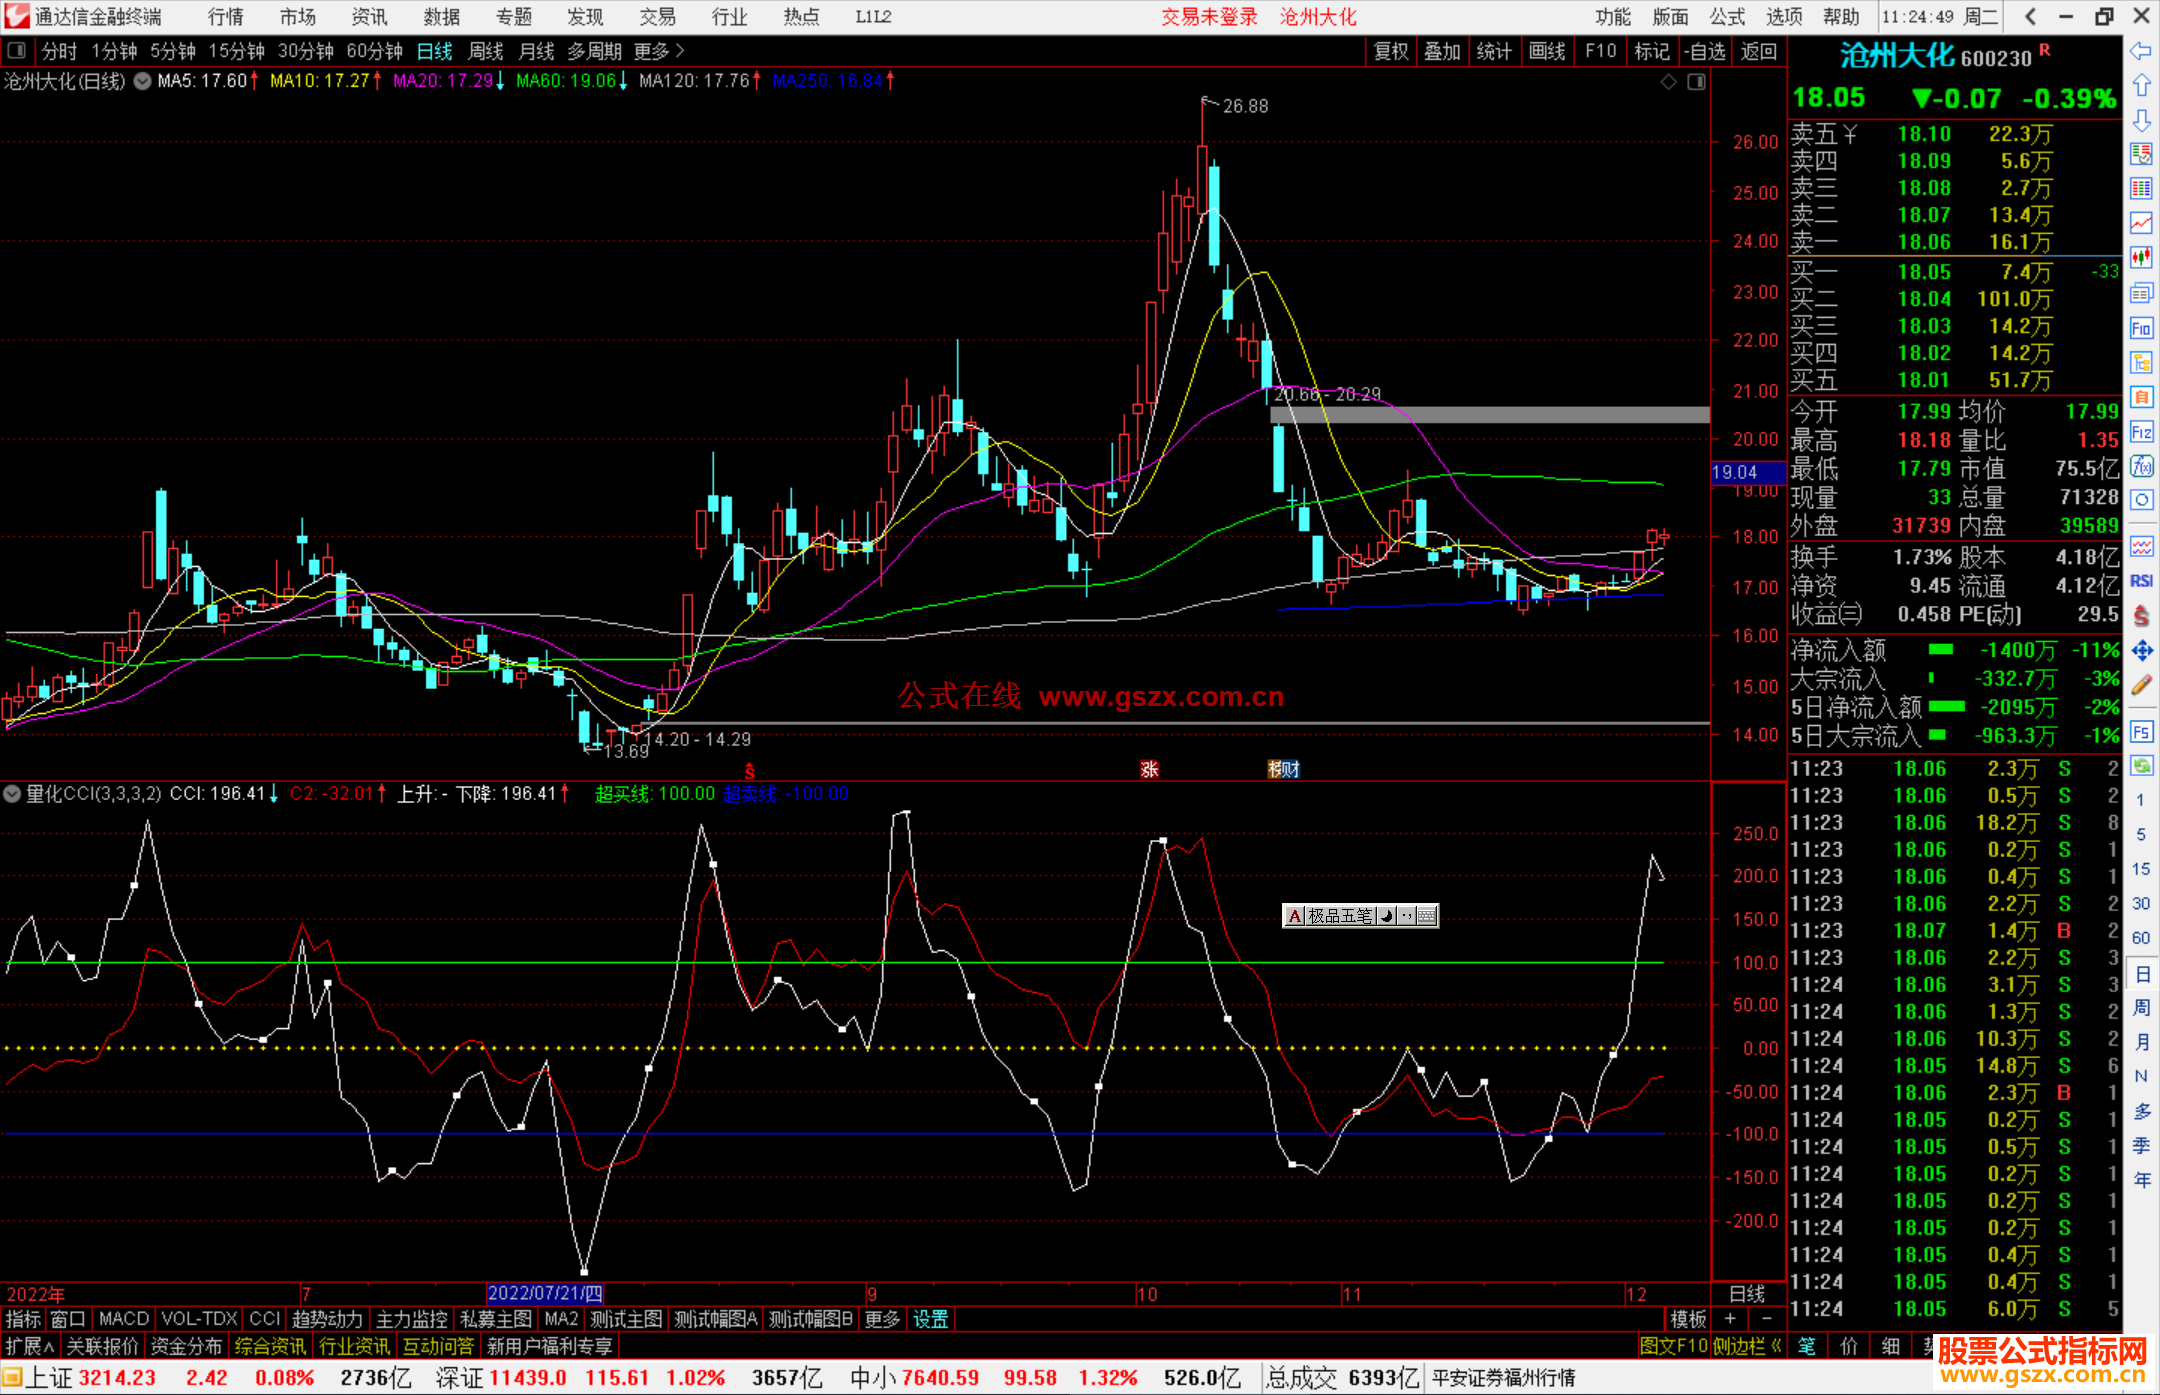Viewport: 2160px width, 1395px height.
Task: Click the 2022/07/21 date marker on timeline
Action: point(545,1293)
